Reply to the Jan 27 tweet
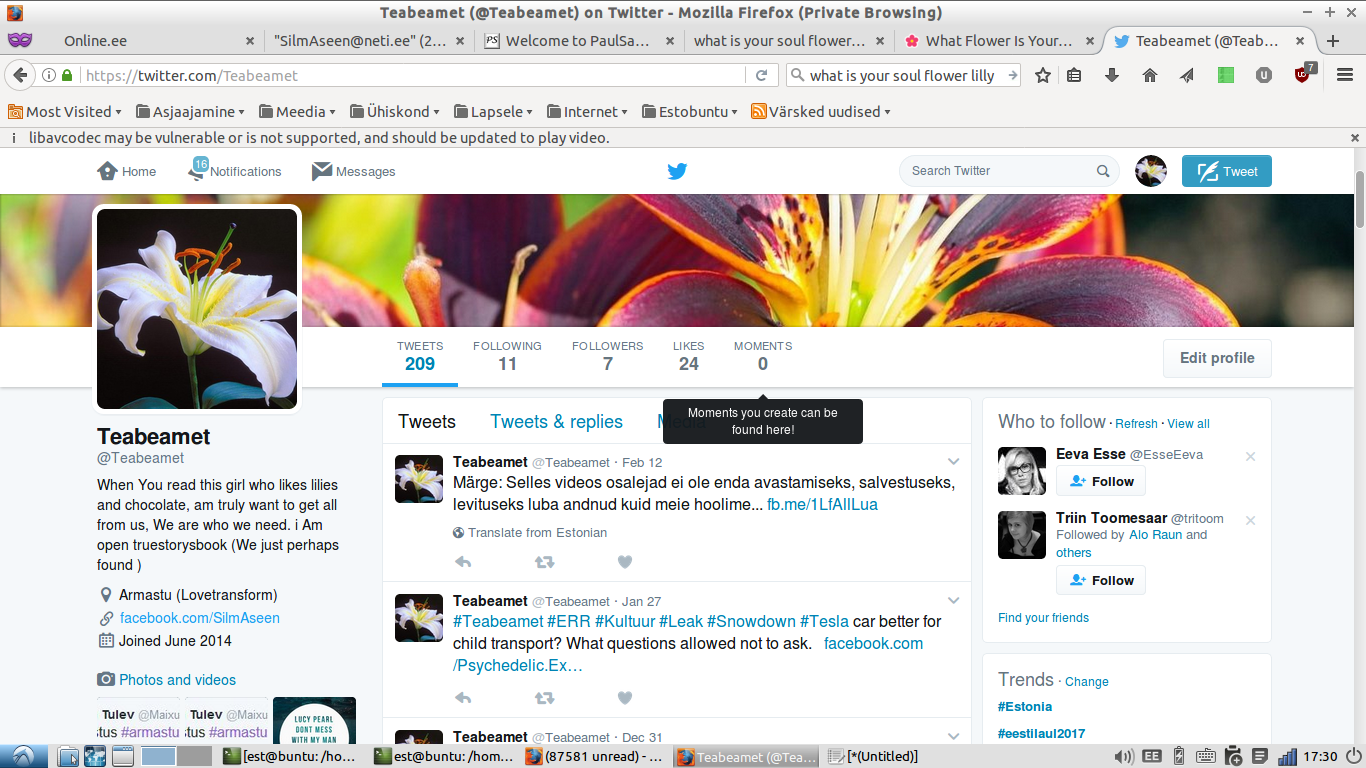This screenshot has width=1366, height=768. pos(463,698)
